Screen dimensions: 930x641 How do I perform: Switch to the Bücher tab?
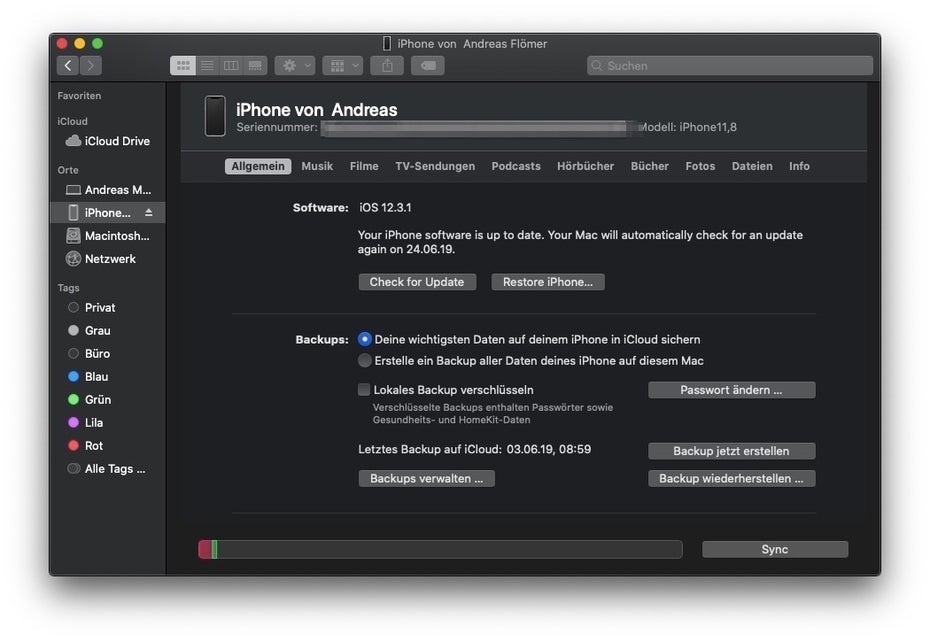click(x=649, y=166)
